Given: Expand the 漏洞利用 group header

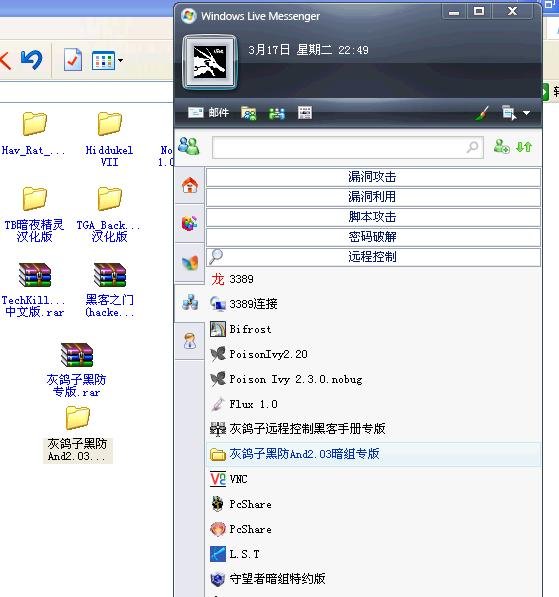Looking at the screenshot, I should (x=373, y=197).
